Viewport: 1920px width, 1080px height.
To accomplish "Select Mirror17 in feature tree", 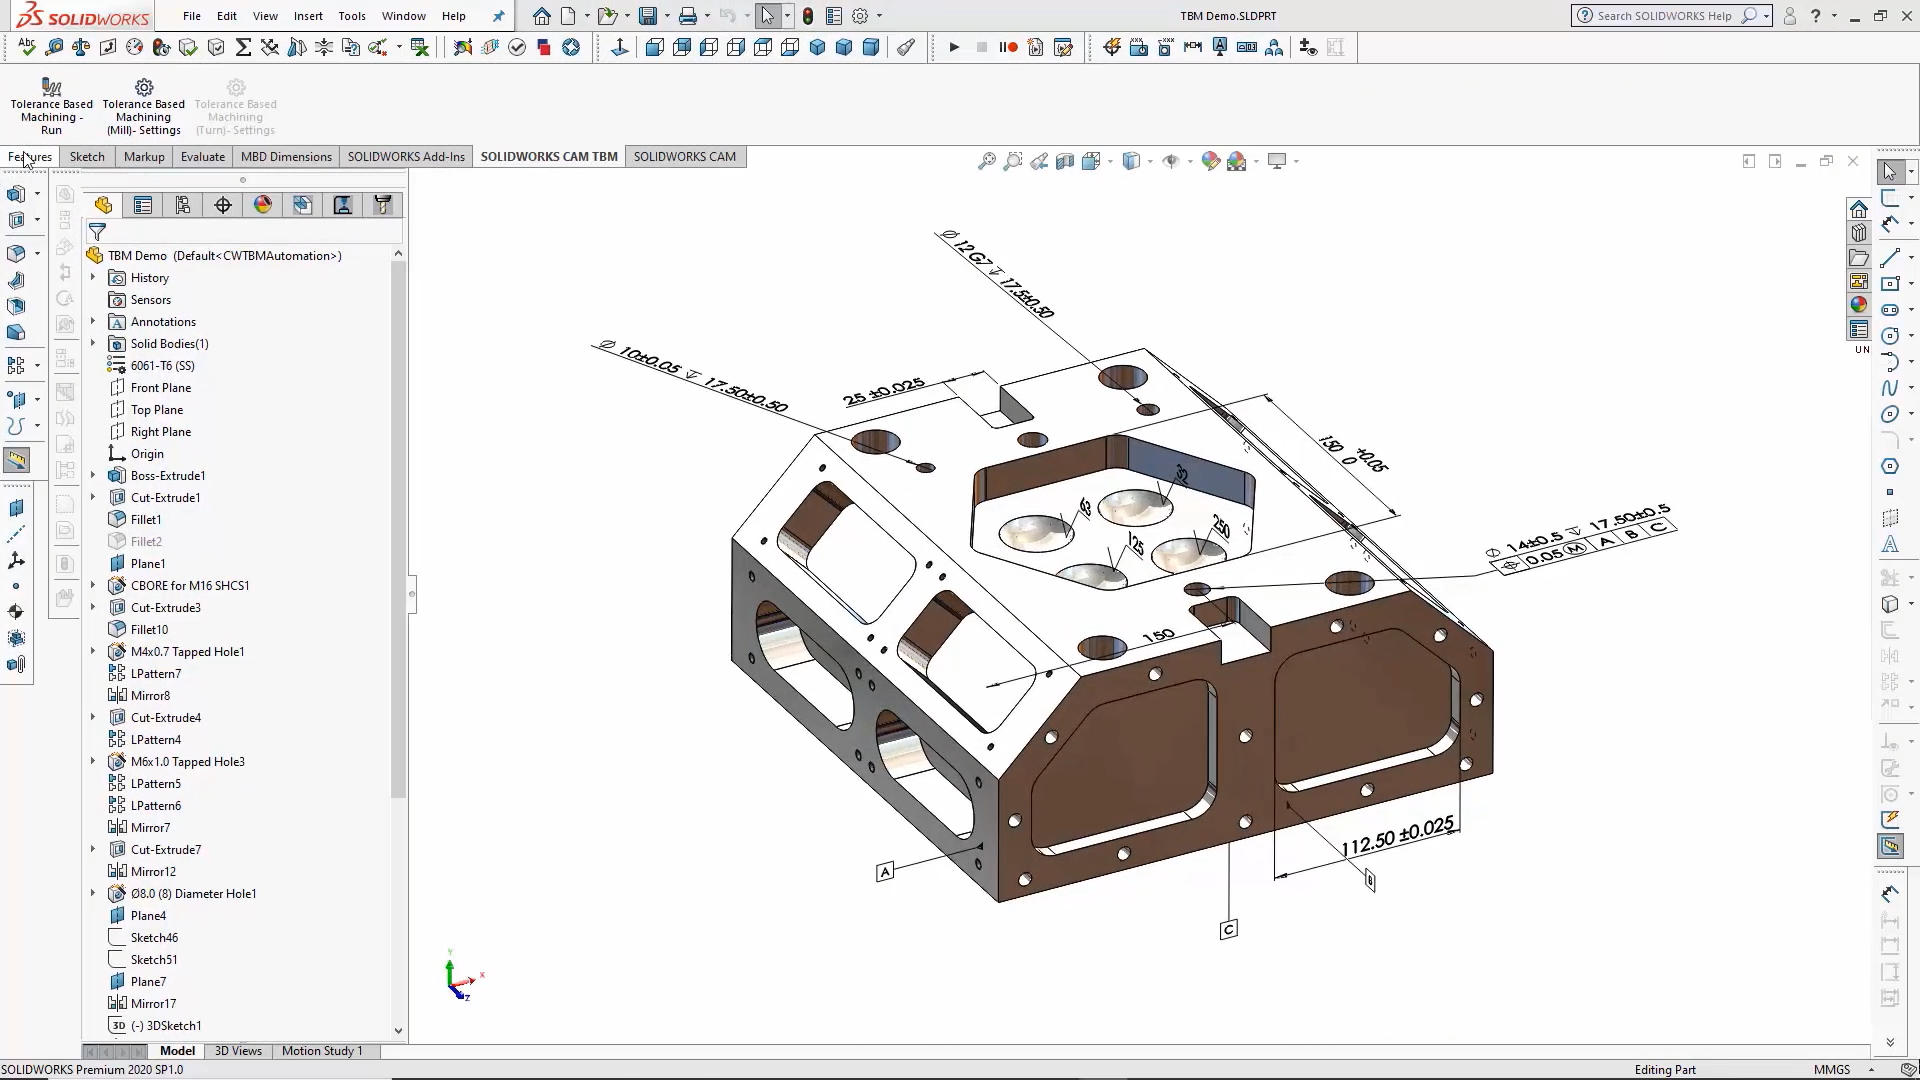I will point(153,1003).
